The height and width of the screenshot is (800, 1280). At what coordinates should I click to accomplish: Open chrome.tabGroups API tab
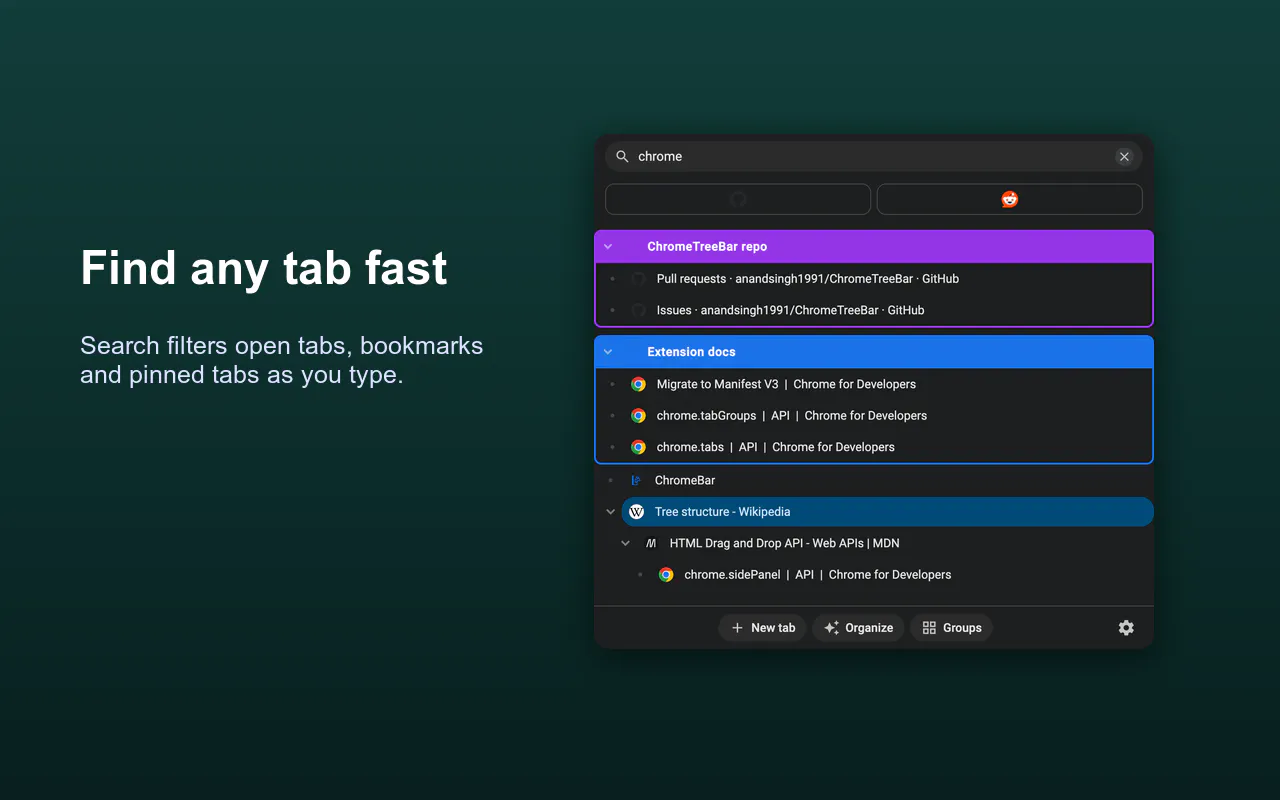pyautogui.click(x=874, y=416)
